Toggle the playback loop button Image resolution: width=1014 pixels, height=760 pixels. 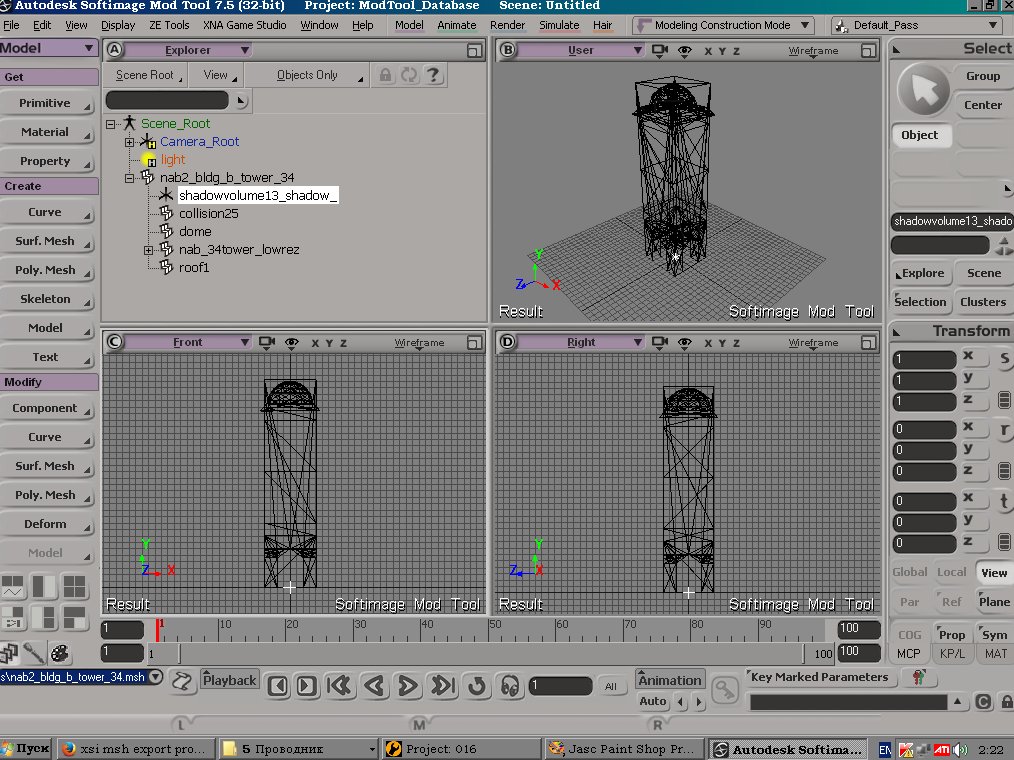[x=477, y=686]
